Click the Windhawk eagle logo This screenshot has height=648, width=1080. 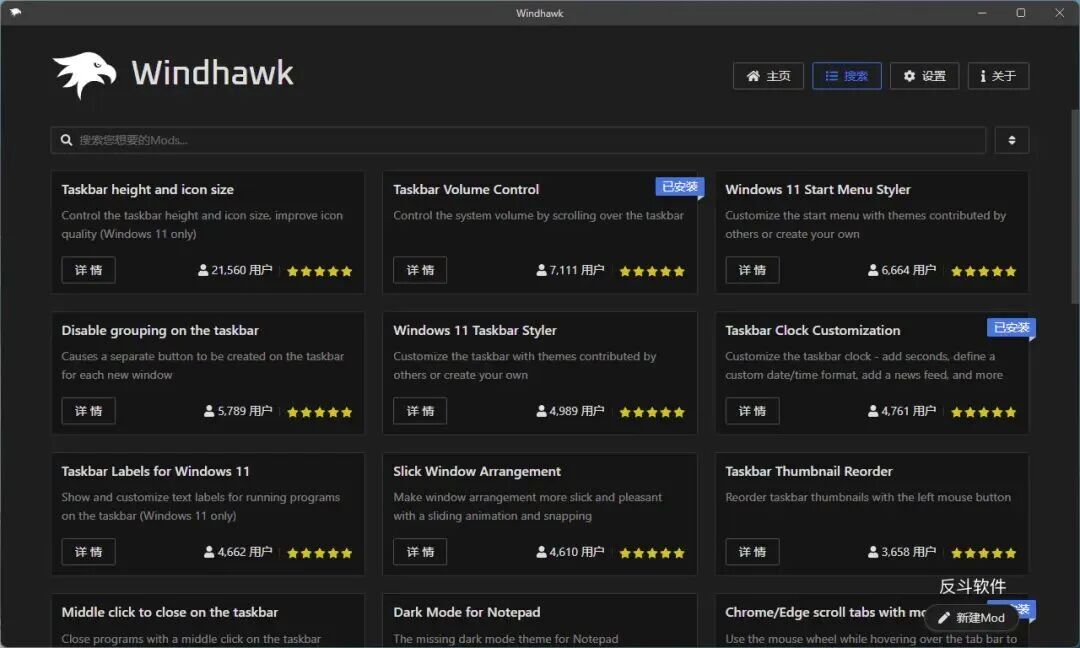84,74
